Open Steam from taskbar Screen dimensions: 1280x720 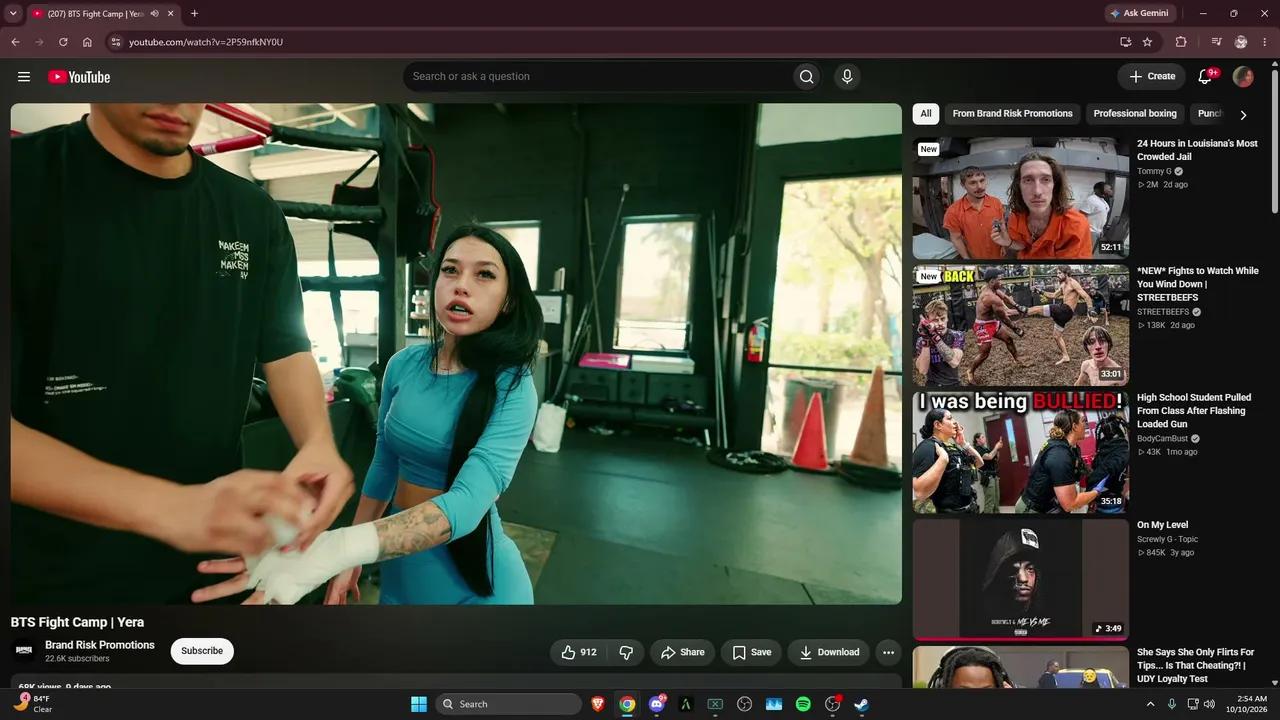coord(861,704)
